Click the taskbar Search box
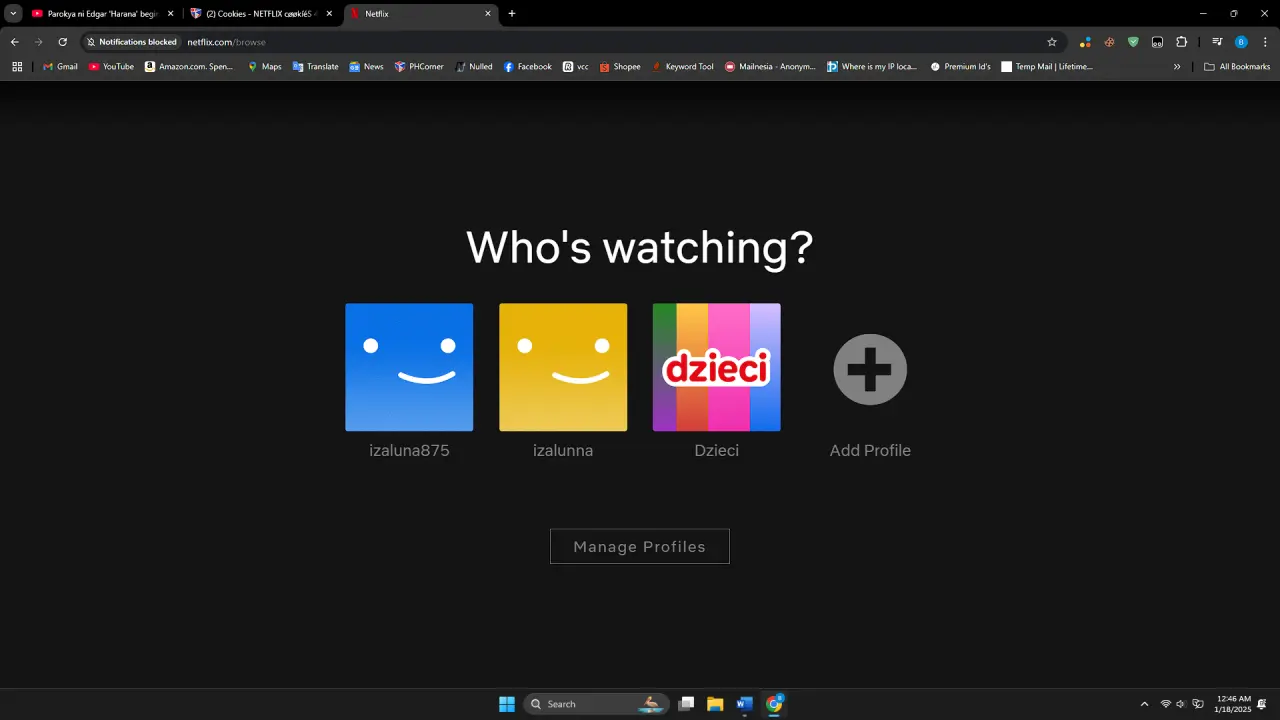 595,704
